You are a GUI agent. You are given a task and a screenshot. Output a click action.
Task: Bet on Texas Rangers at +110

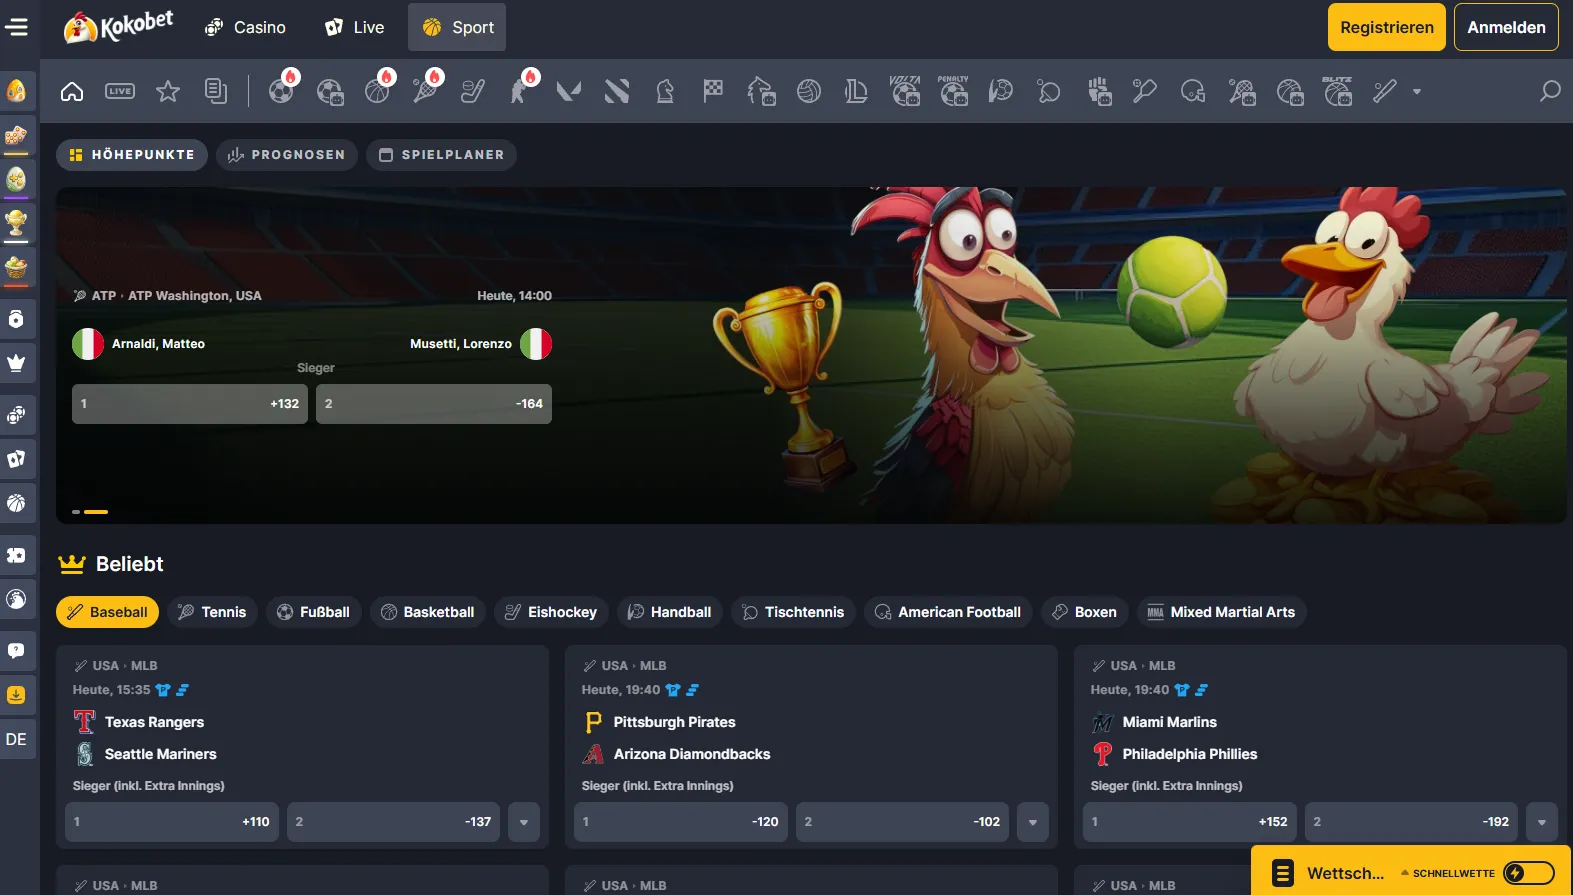point(172,822)
